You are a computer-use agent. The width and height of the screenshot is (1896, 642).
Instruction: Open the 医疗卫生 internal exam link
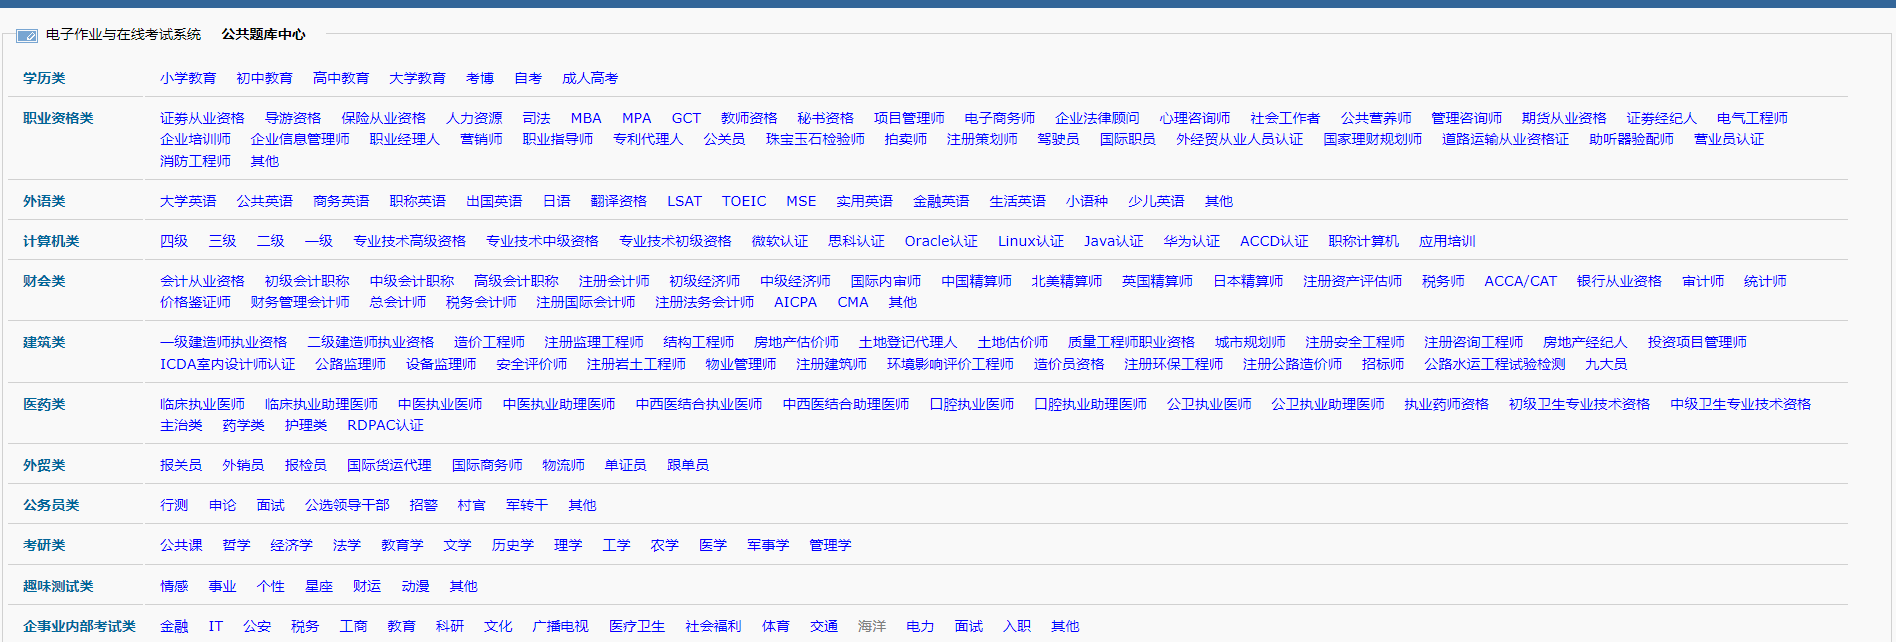(637, 626)
